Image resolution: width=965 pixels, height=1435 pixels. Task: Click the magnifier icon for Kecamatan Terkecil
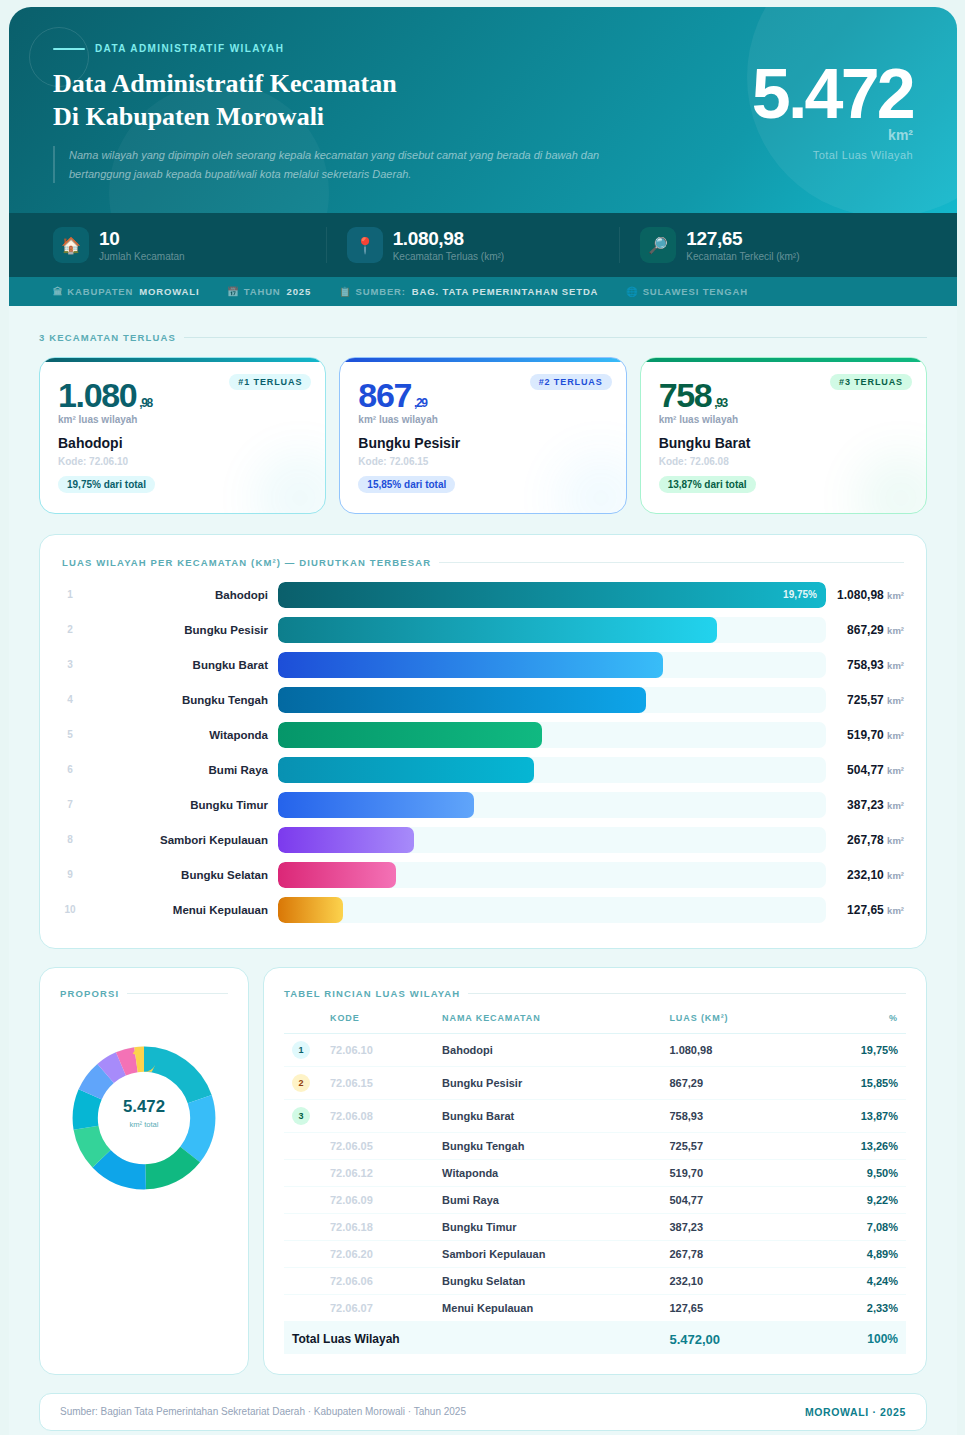[x=658, y=245]
